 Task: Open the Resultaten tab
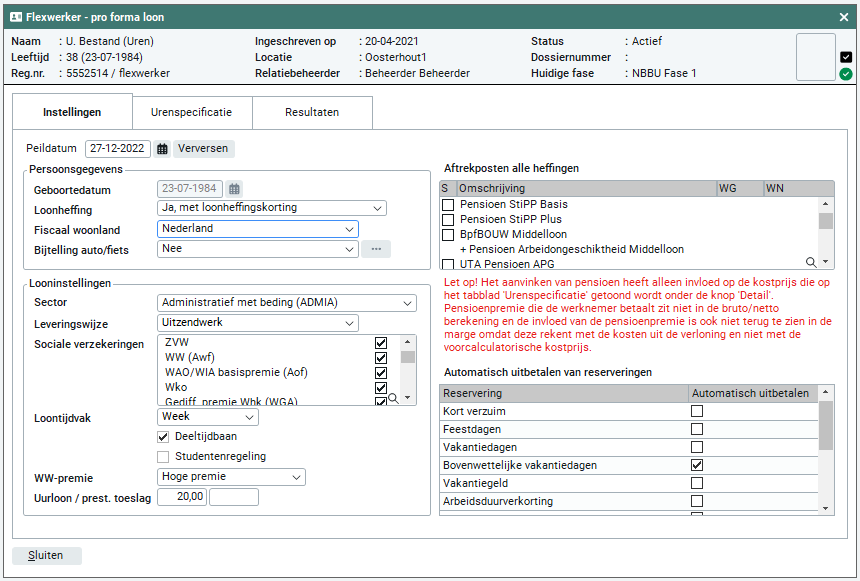tap(312, 113)
